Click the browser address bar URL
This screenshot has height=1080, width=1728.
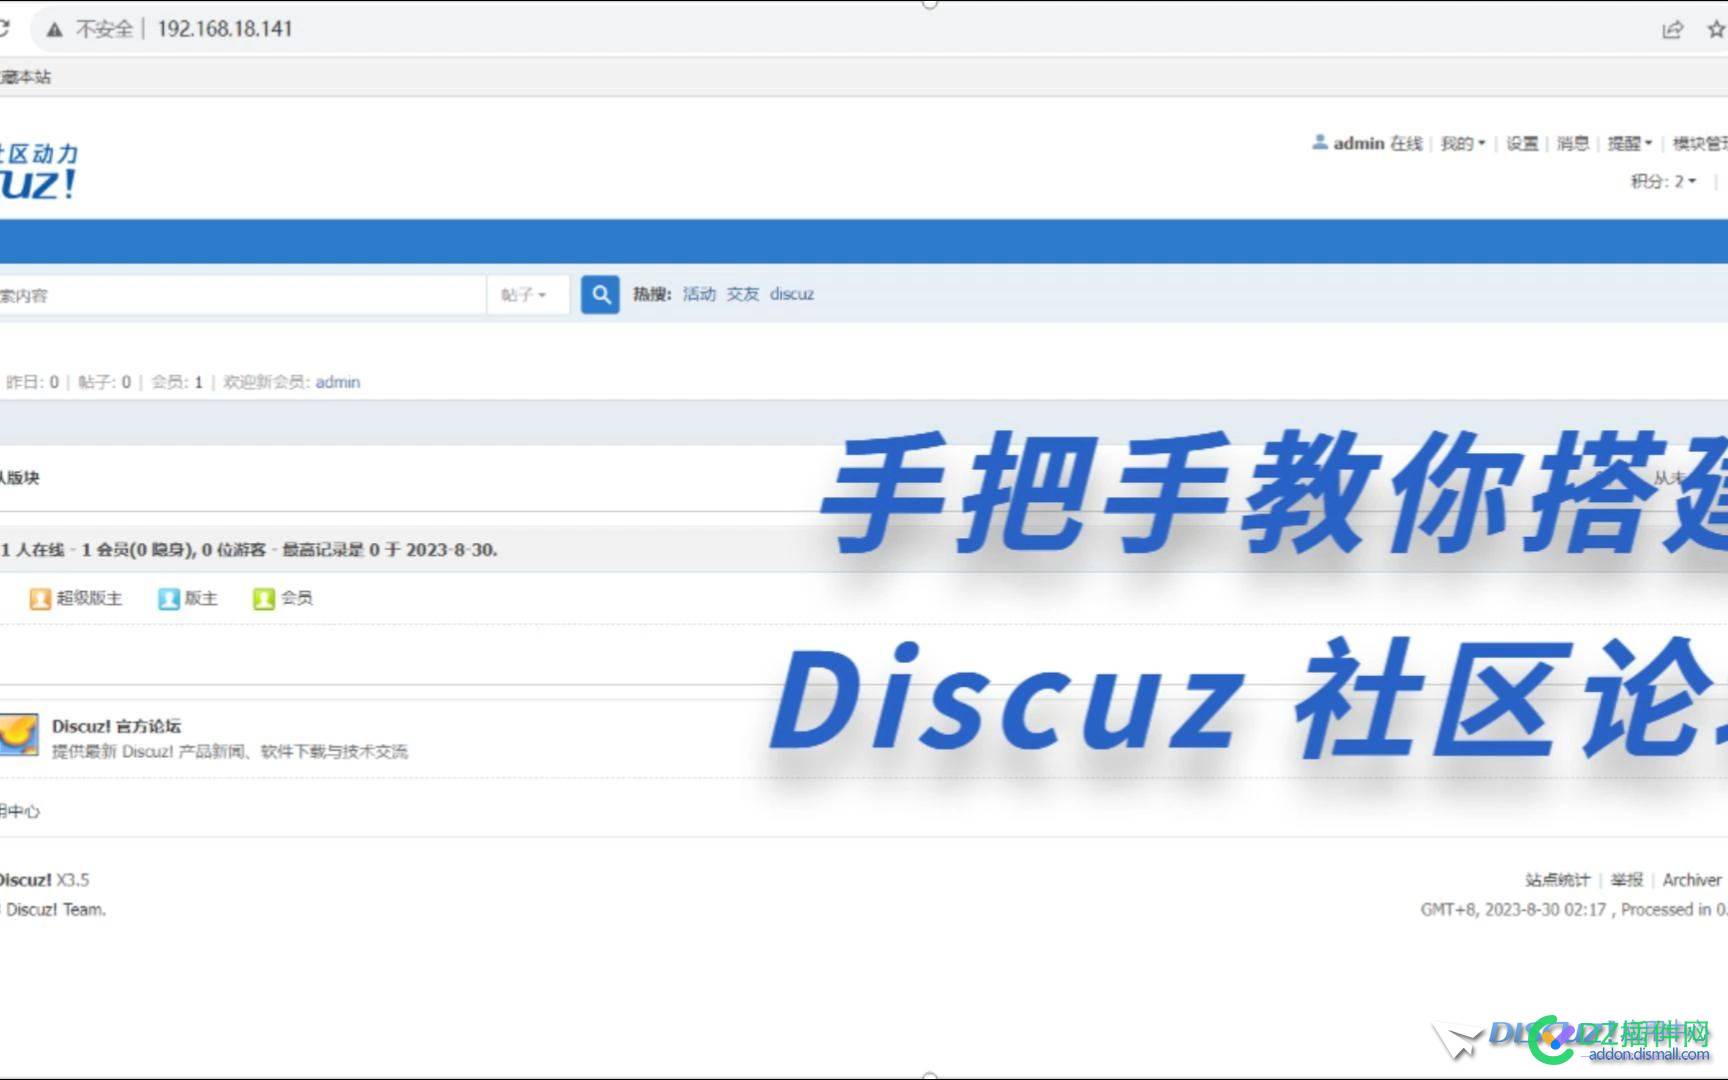[x=225, y=29]
